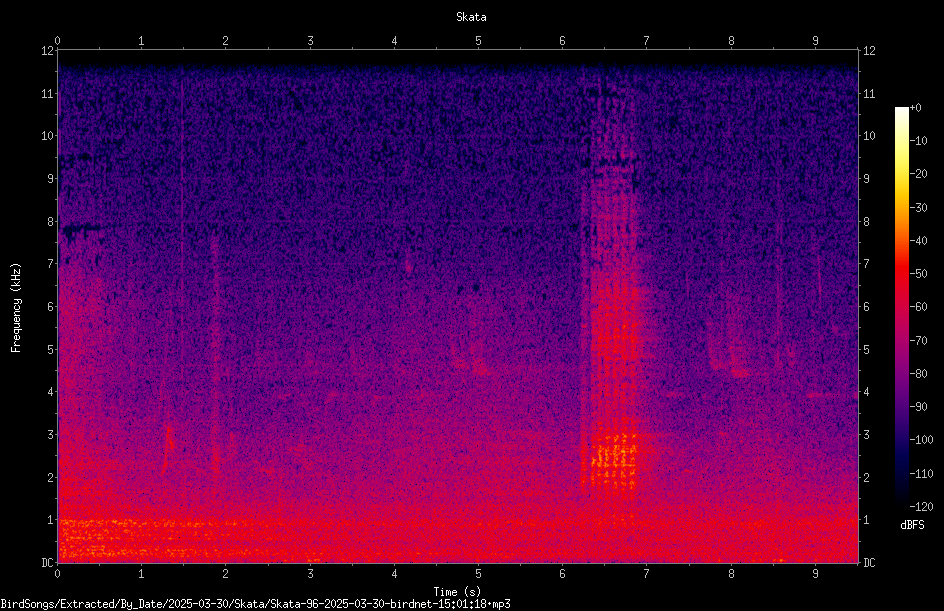Click the "-50" color bar label
The height and width of the screenshot is (611, 944).
coord(918,274)
